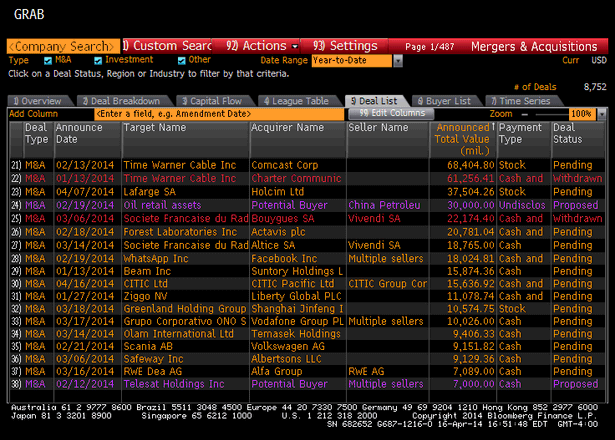Open the Date Range dropdown arrow
Screen dimensions: 615x440
point(398,61)
